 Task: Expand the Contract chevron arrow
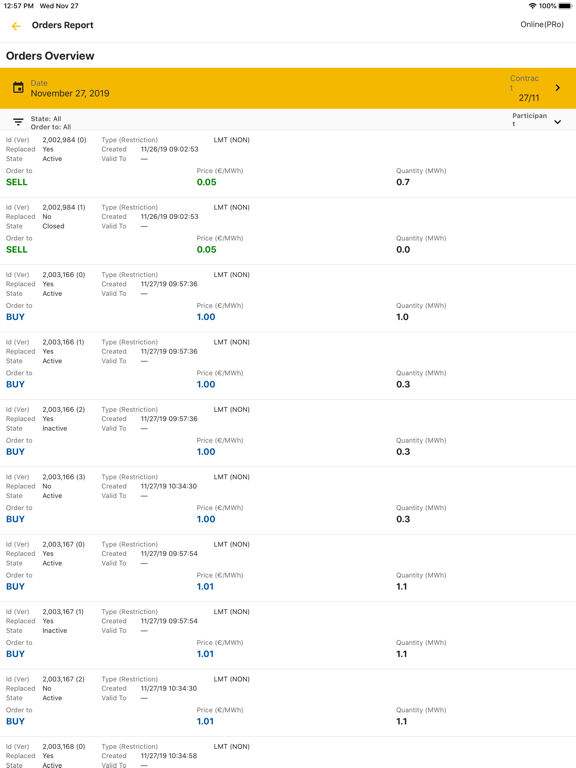(557, 88)
